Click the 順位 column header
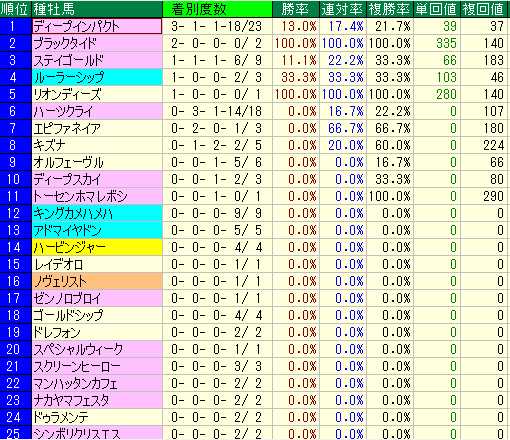Screen dimensions: 510x440 tap(14, 9)
